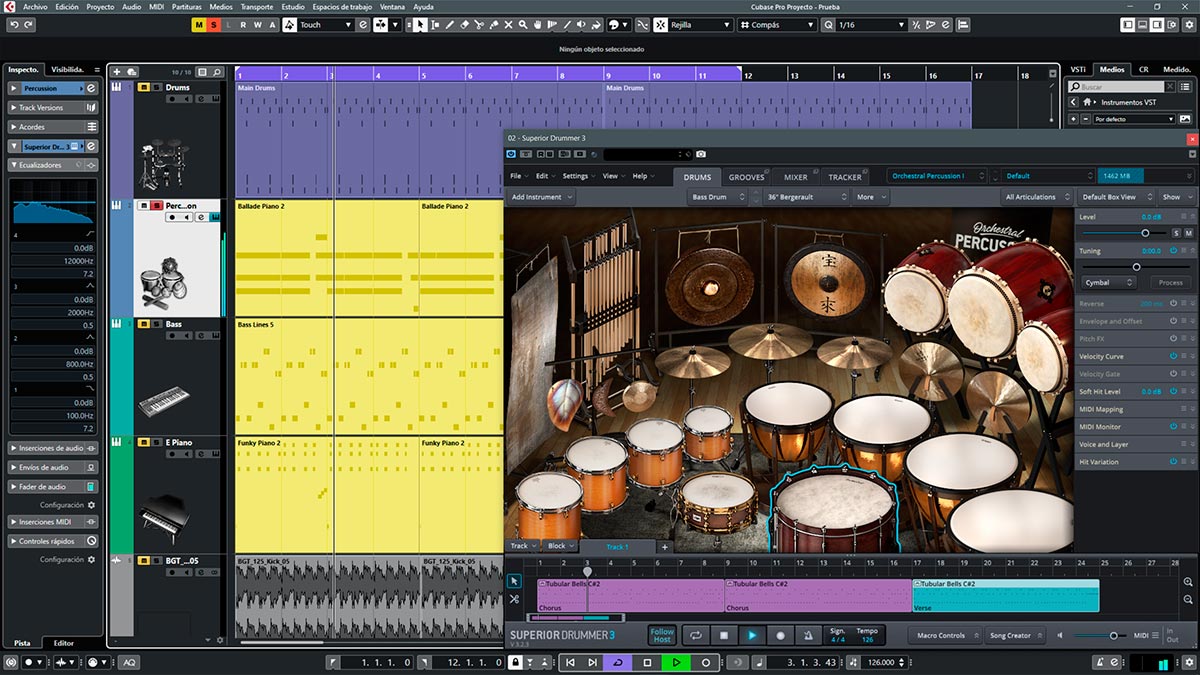Switch to the MIXER tab
This screenshot has width=1200, height=675.
(x=796, y=177)
